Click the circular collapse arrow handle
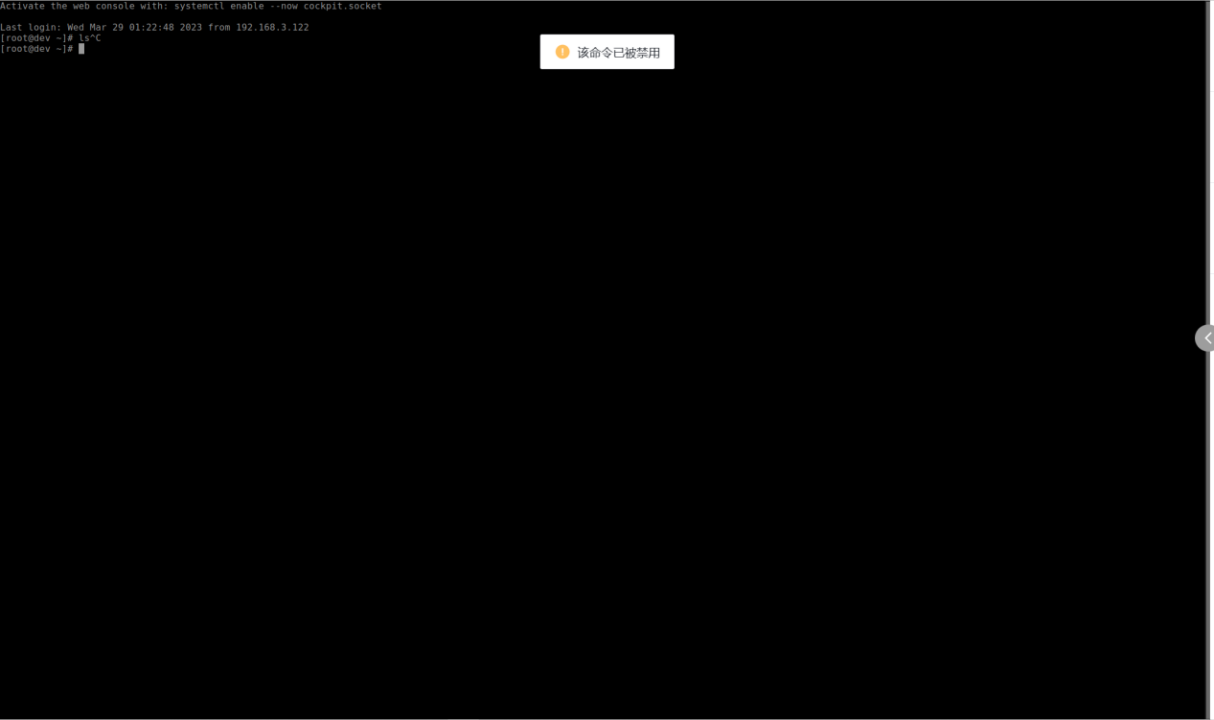Image resolution: width=1214 pixels, height=720 pixels. [x=1206, y=337]
